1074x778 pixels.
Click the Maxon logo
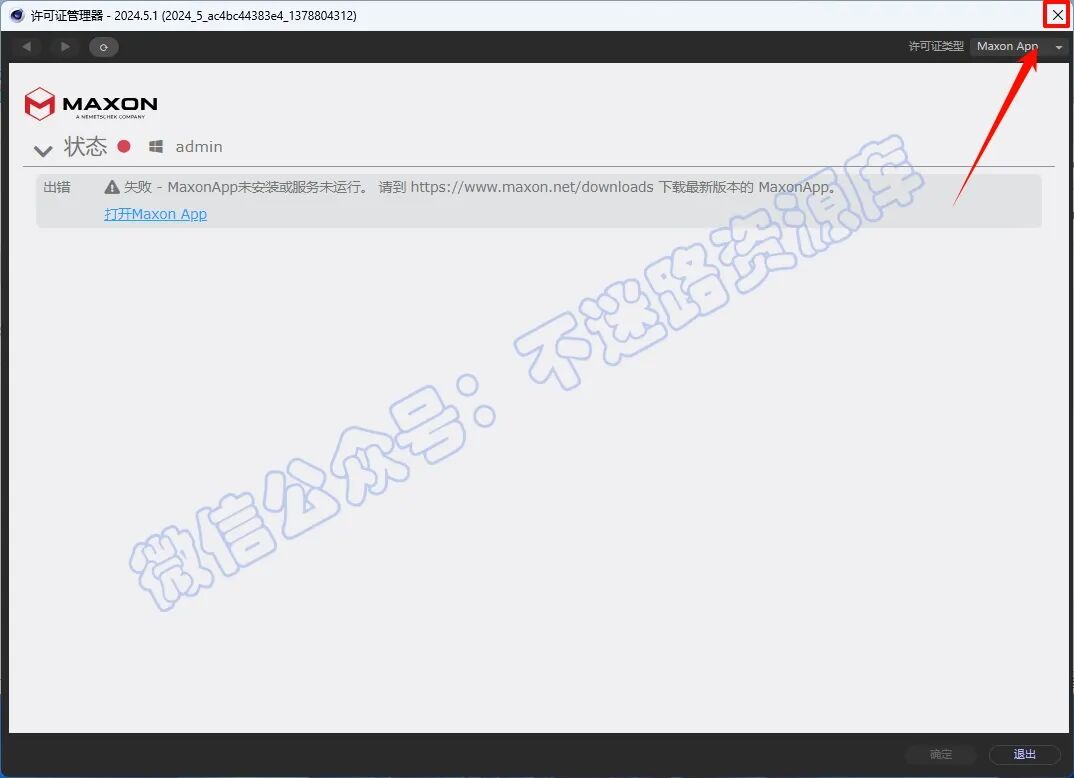point(91,104)
